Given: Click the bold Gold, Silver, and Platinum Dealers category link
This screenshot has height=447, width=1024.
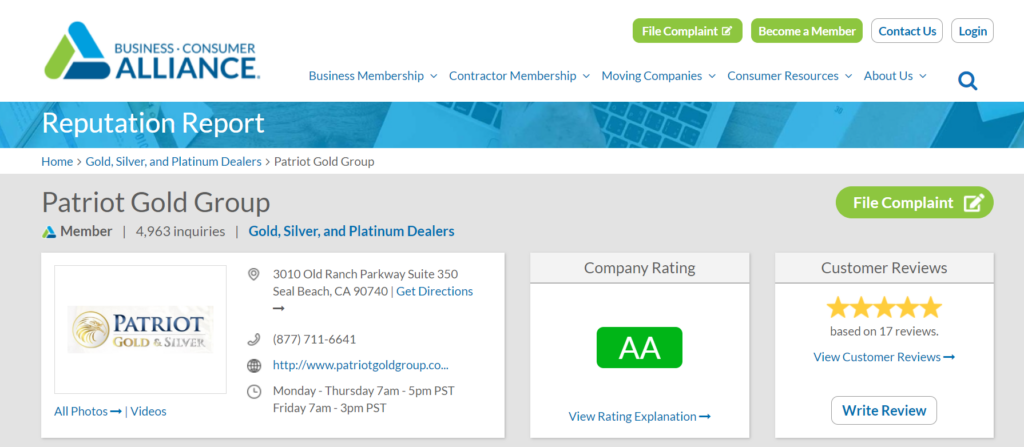Looking at the screenshot, I should coord(351,231).
